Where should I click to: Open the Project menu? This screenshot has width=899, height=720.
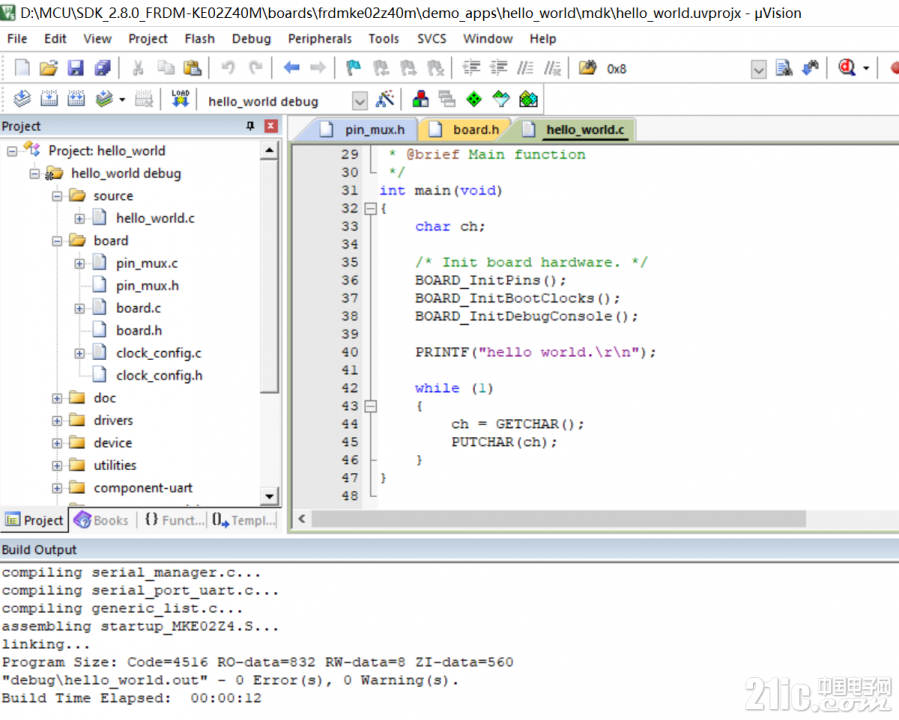point(148,38)
